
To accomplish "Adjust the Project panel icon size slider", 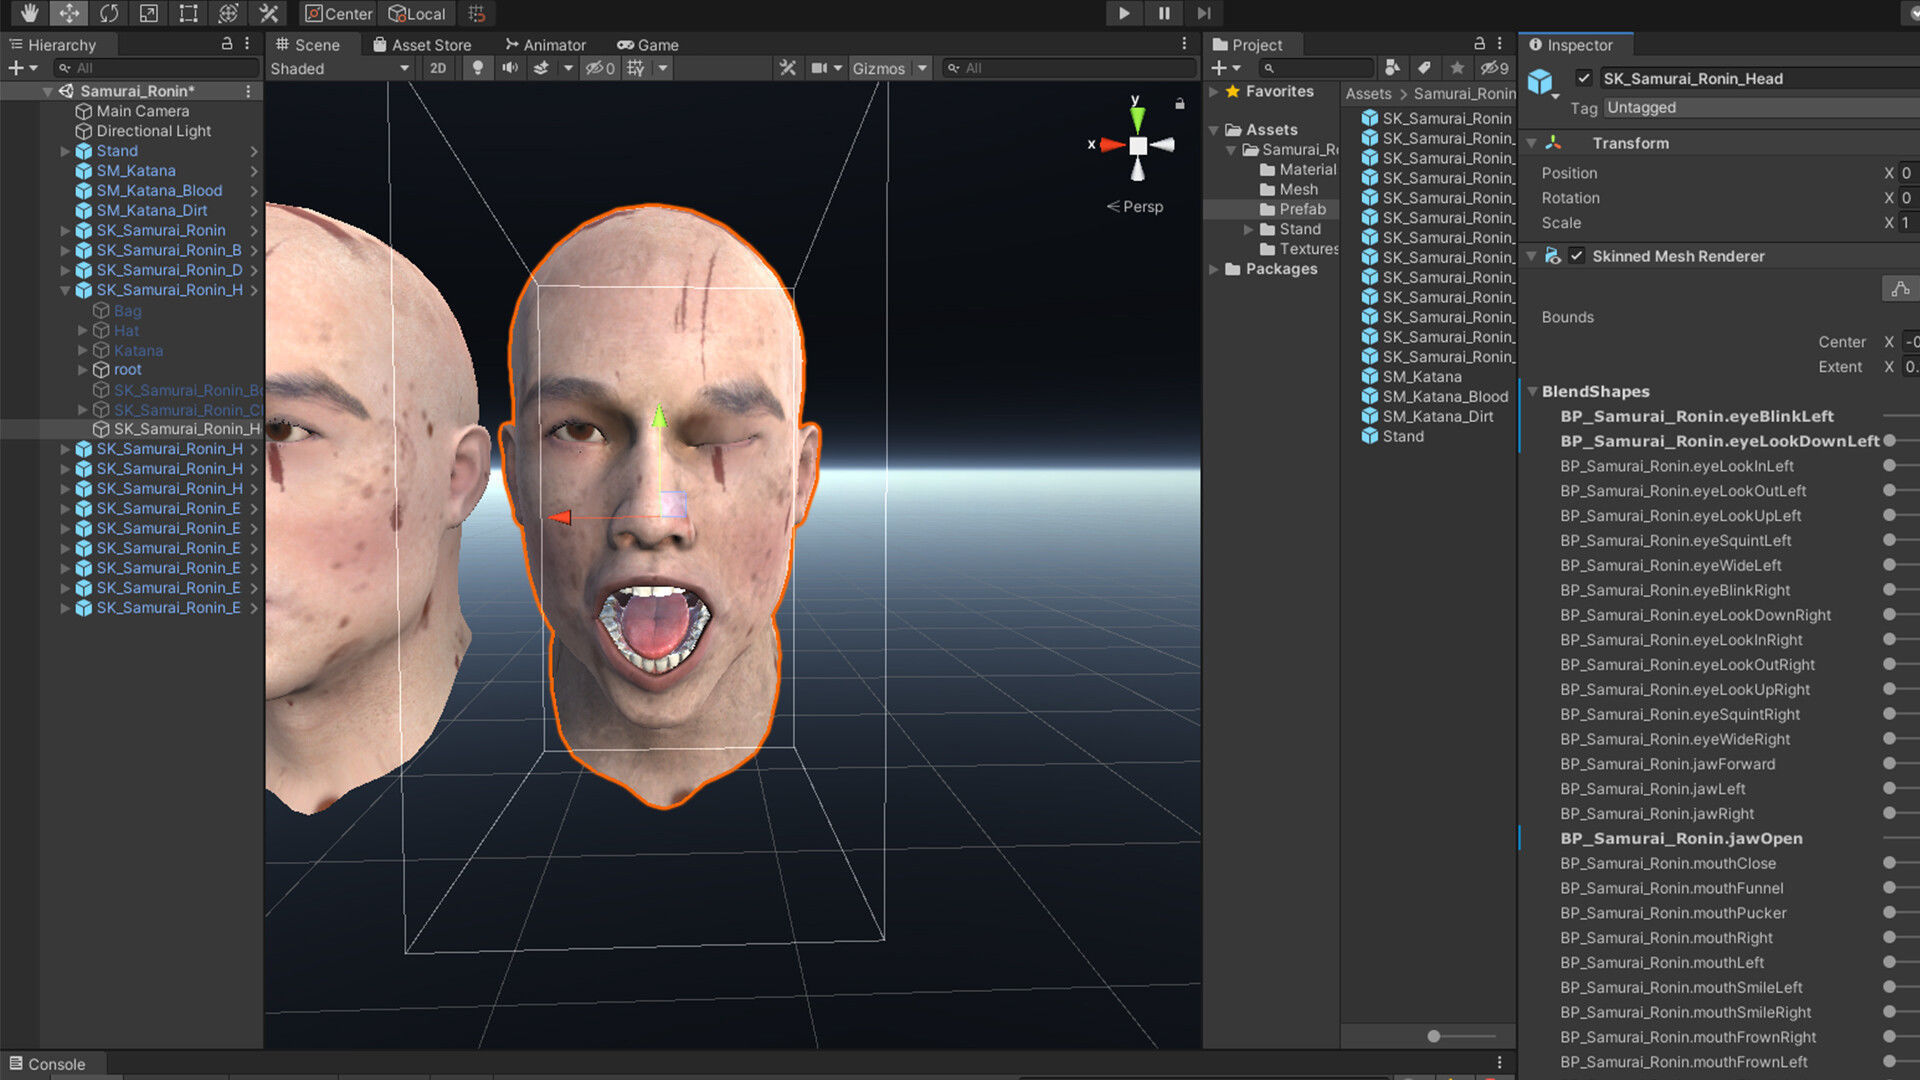I will (x=1434, y=1036).
